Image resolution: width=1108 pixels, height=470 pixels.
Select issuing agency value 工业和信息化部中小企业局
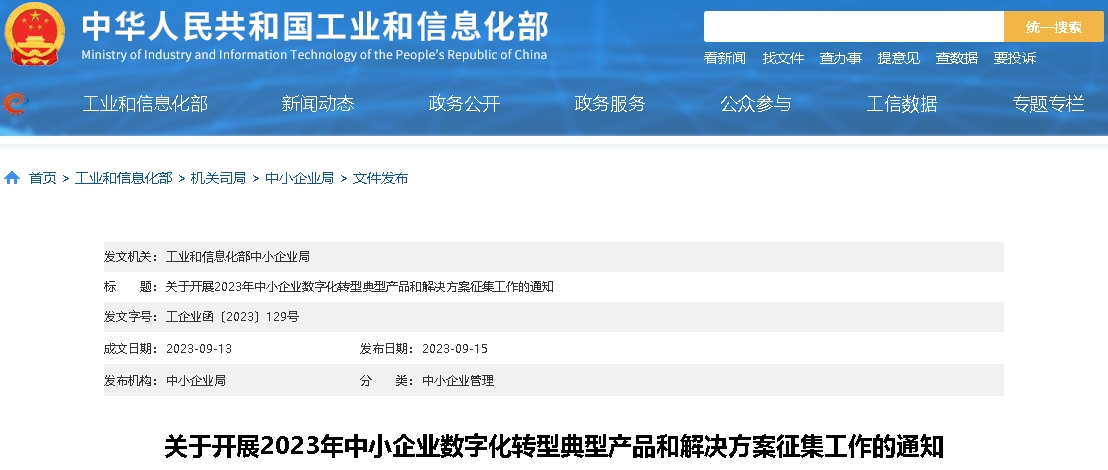click(x=237, y=257)
